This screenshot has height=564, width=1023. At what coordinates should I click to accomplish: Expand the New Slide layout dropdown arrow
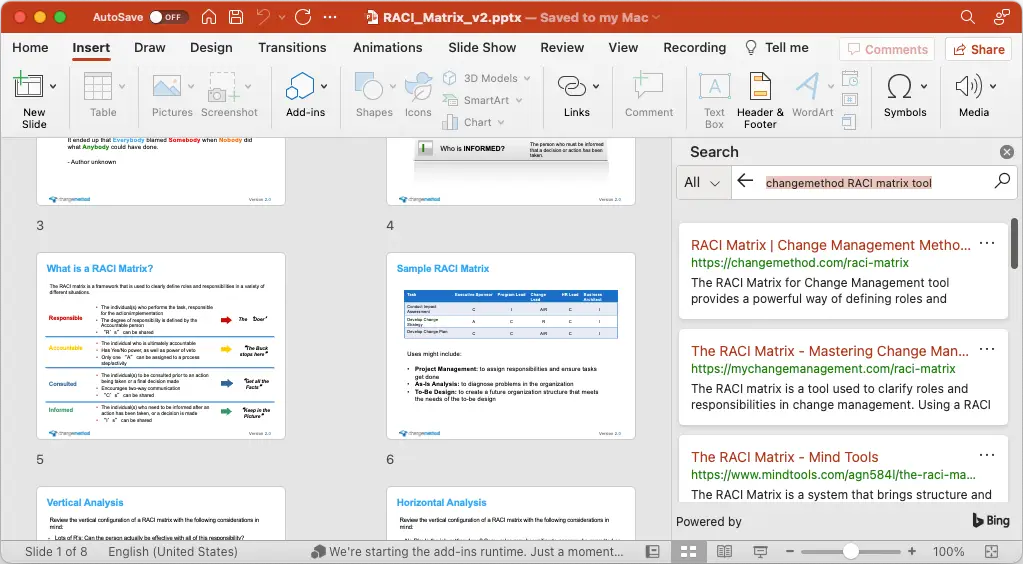pos(53,86)
